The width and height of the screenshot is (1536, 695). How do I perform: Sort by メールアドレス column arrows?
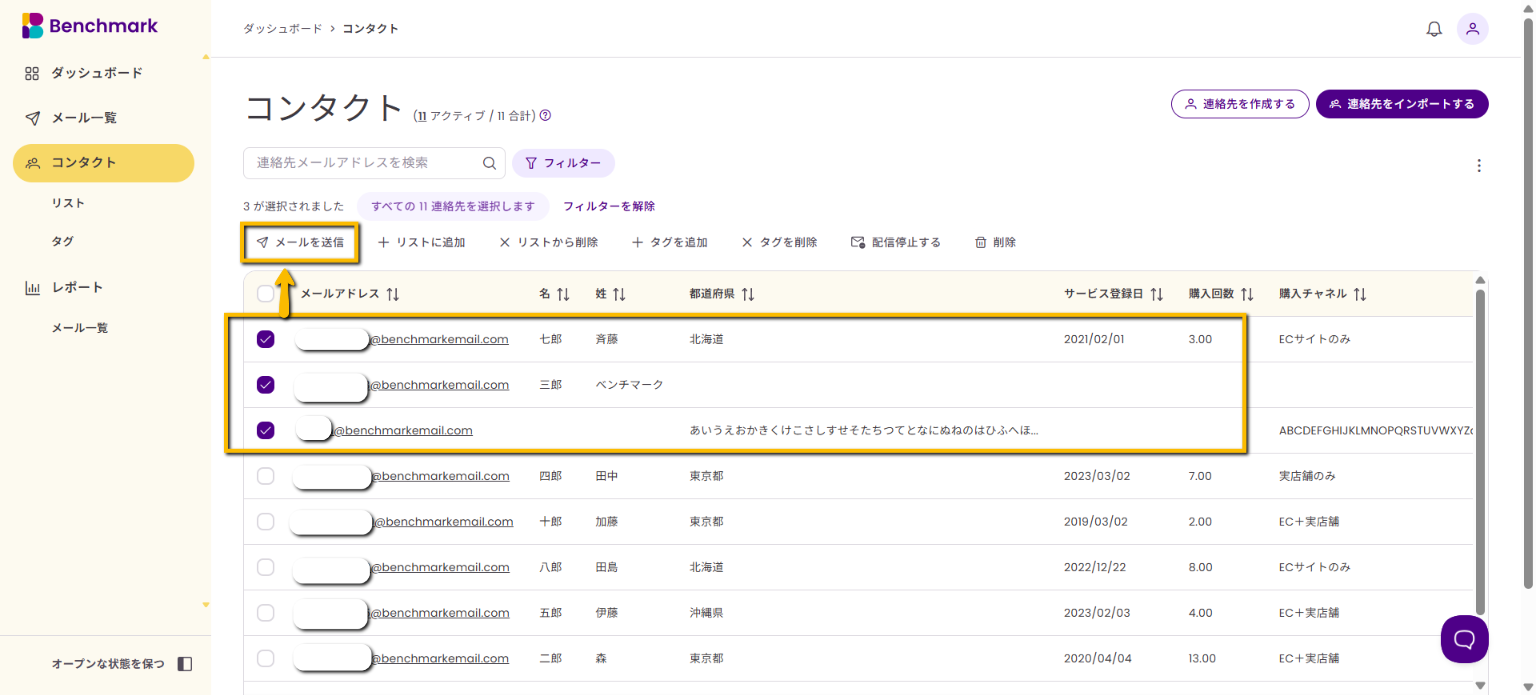[x=393, y=294]
